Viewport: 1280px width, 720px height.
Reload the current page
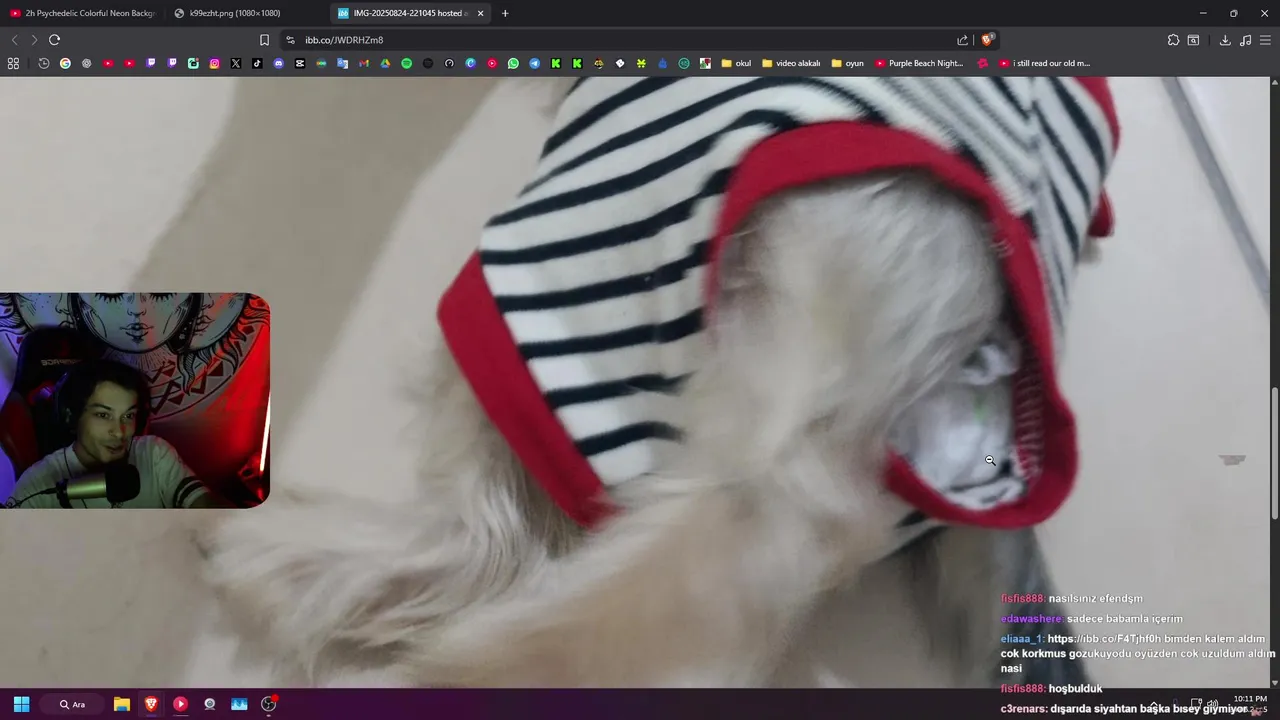(54, 40)
